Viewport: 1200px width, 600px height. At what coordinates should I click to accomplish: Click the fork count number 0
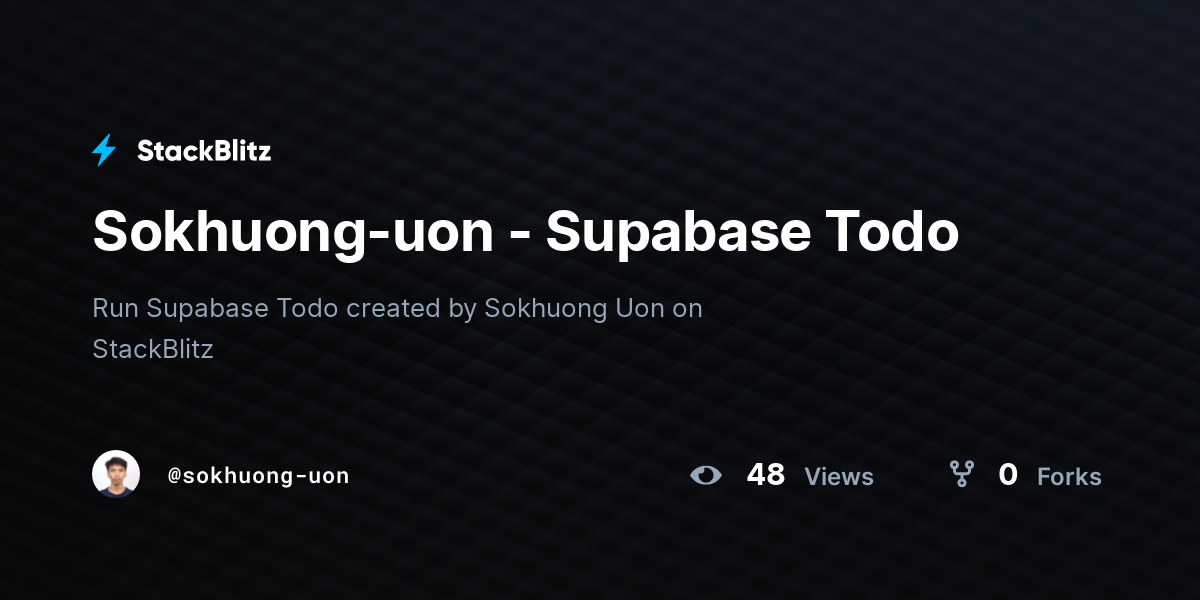[1008, 474]
